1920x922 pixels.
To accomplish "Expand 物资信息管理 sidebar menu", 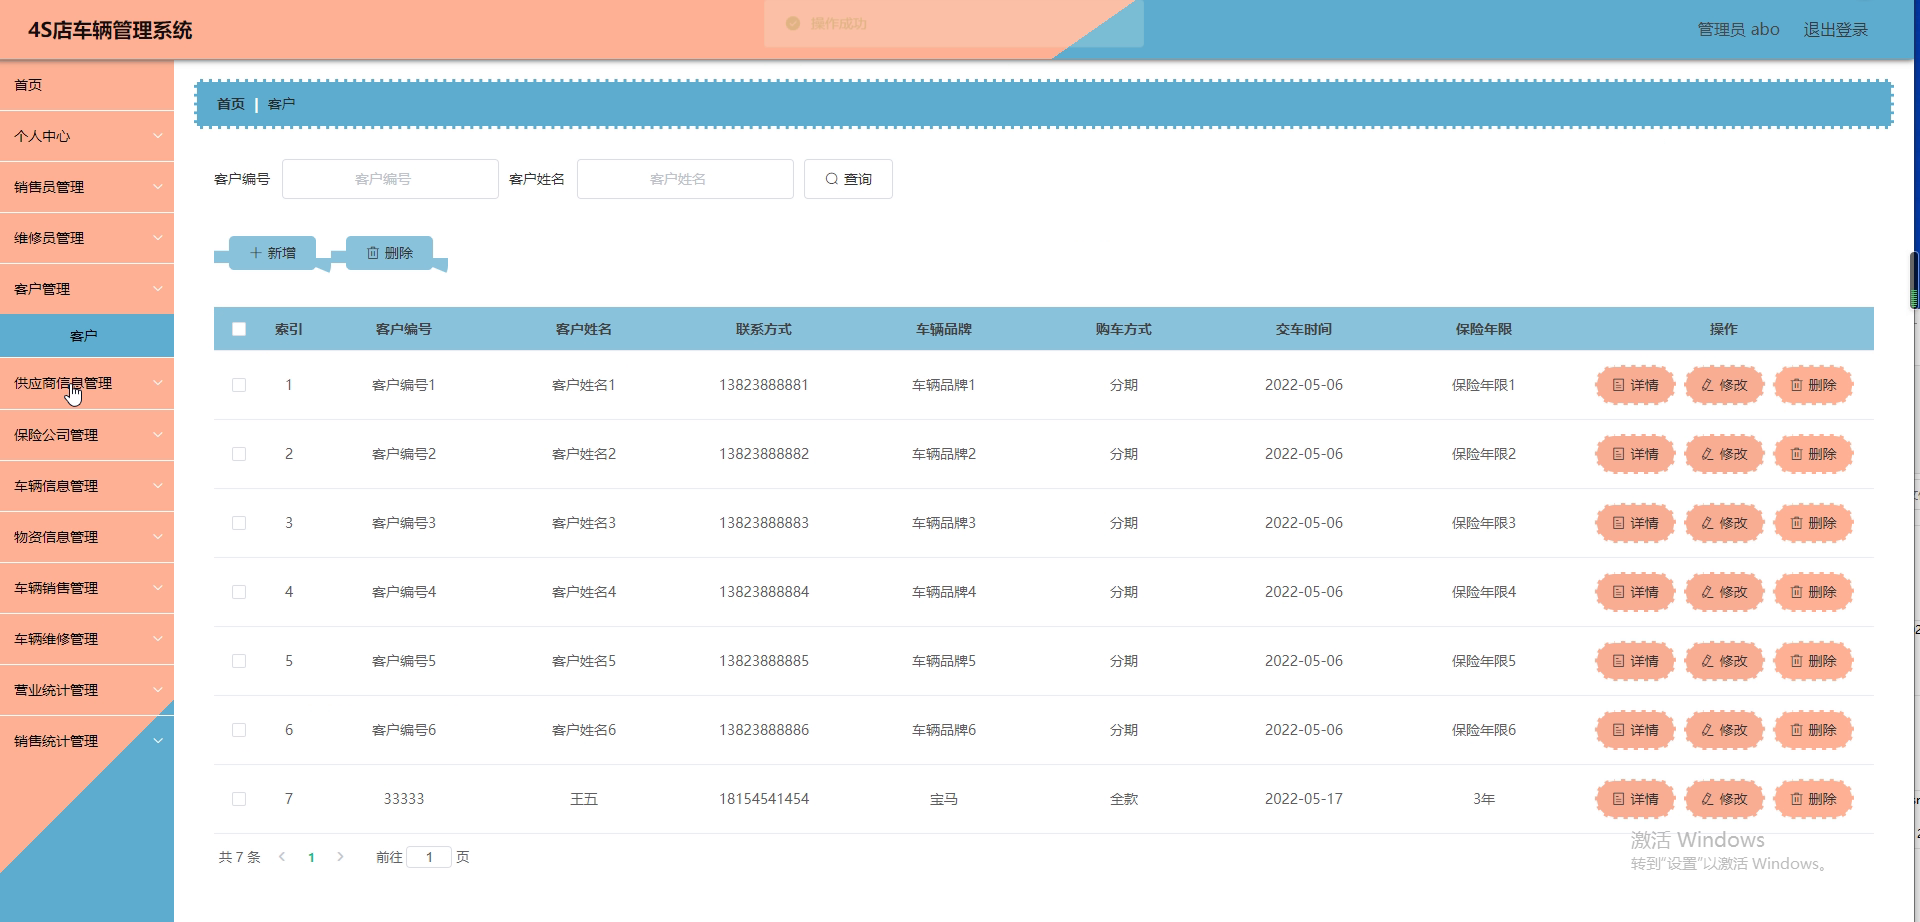I will 87,537.
